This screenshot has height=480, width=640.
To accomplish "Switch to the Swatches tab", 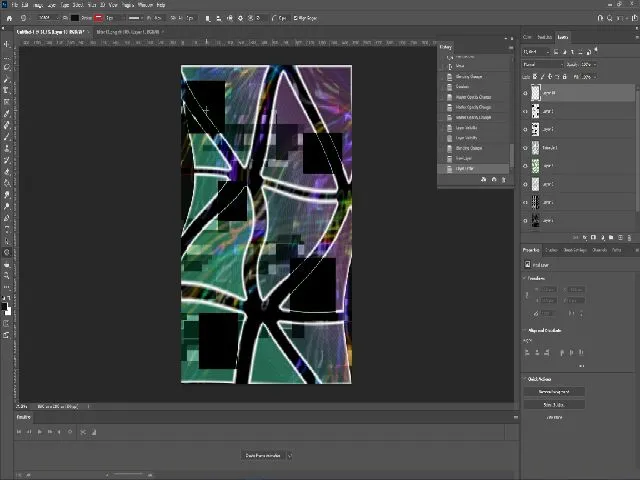I will pyautogui.click(x=544, y=37).
